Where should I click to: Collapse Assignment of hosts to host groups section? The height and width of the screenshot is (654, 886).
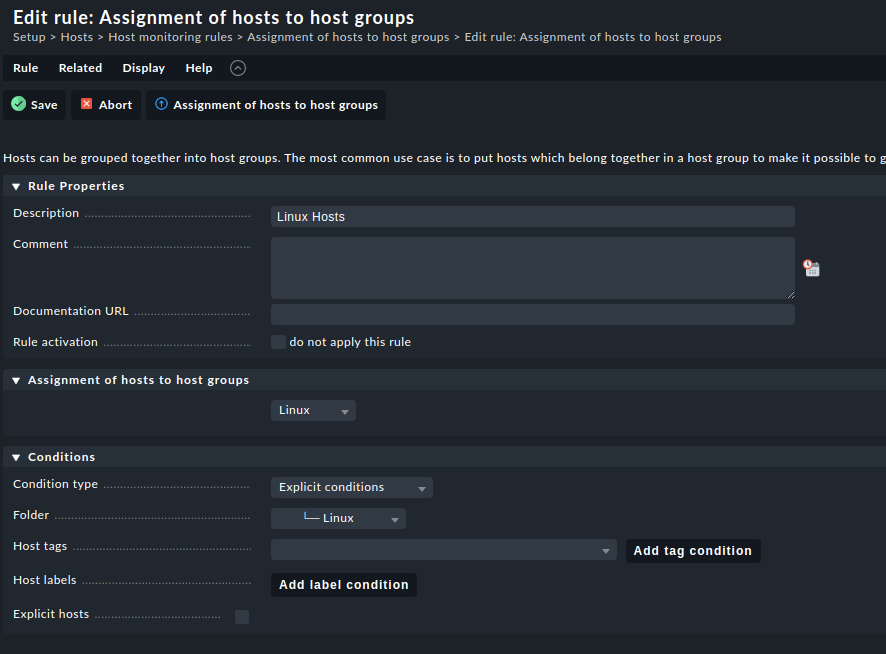pyautogui.click(x=16, y=380)
